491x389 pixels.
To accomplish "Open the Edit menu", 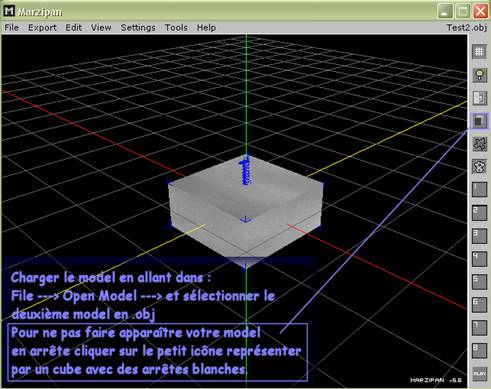I will pyautogui.click(x=73, y=28).
